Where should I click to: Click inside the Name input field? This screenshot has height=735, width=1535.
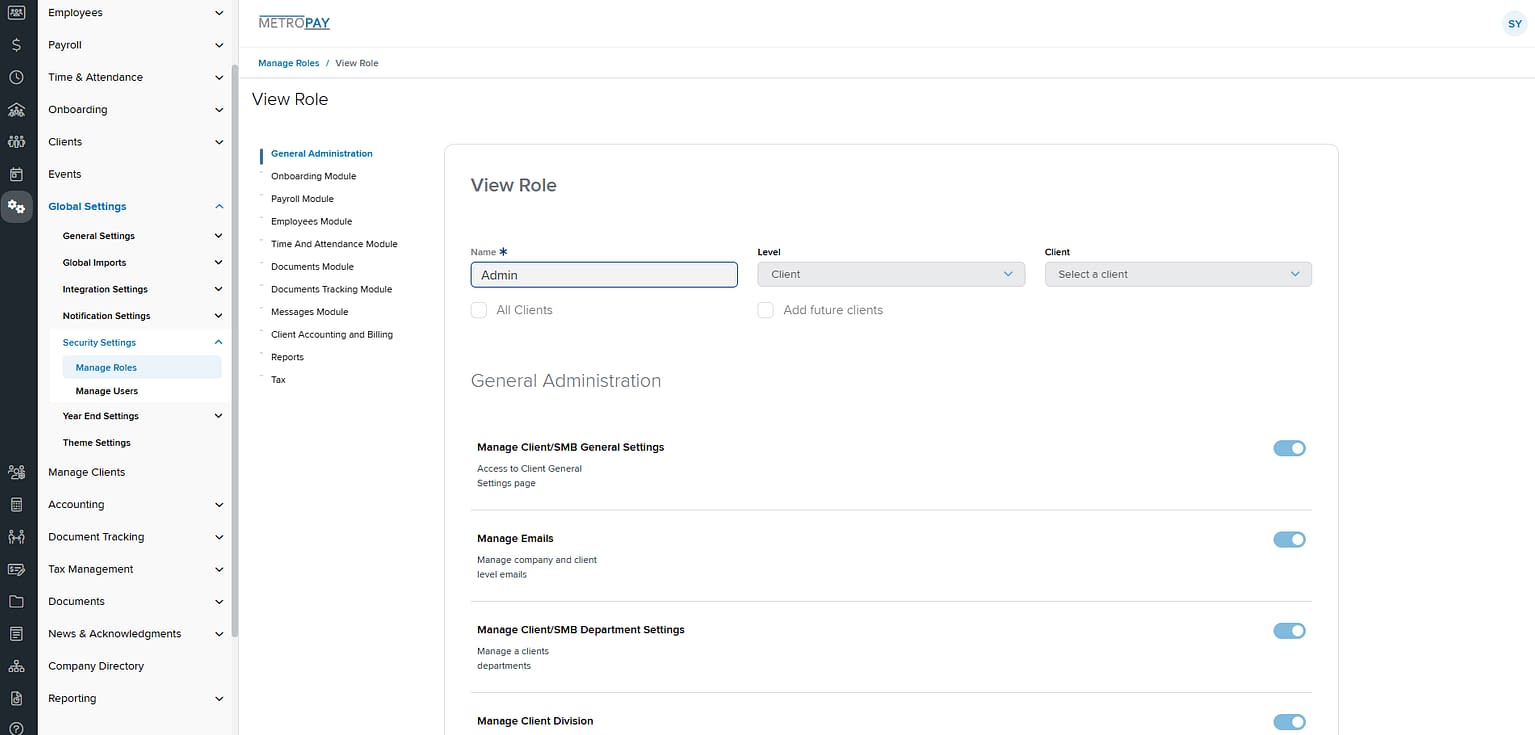[x=604, y=274]
